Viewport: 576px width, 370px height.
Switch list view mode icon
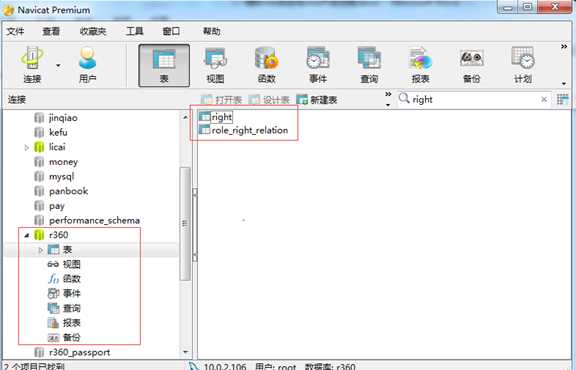(562, 99)
